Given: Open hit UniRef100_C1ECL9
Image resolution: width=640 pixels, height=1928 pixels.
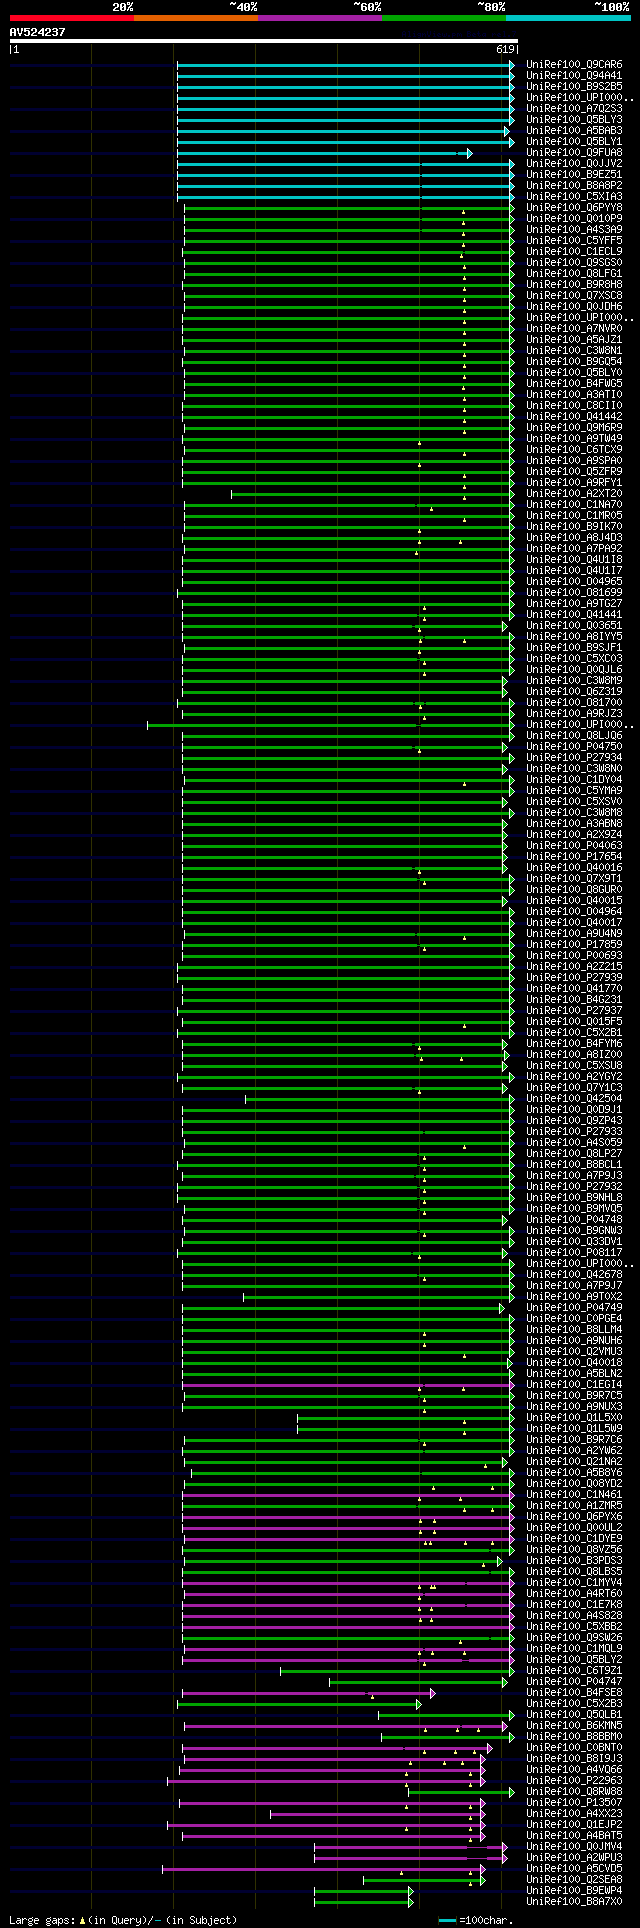Looking at the screenshot, I should (574, 252).
